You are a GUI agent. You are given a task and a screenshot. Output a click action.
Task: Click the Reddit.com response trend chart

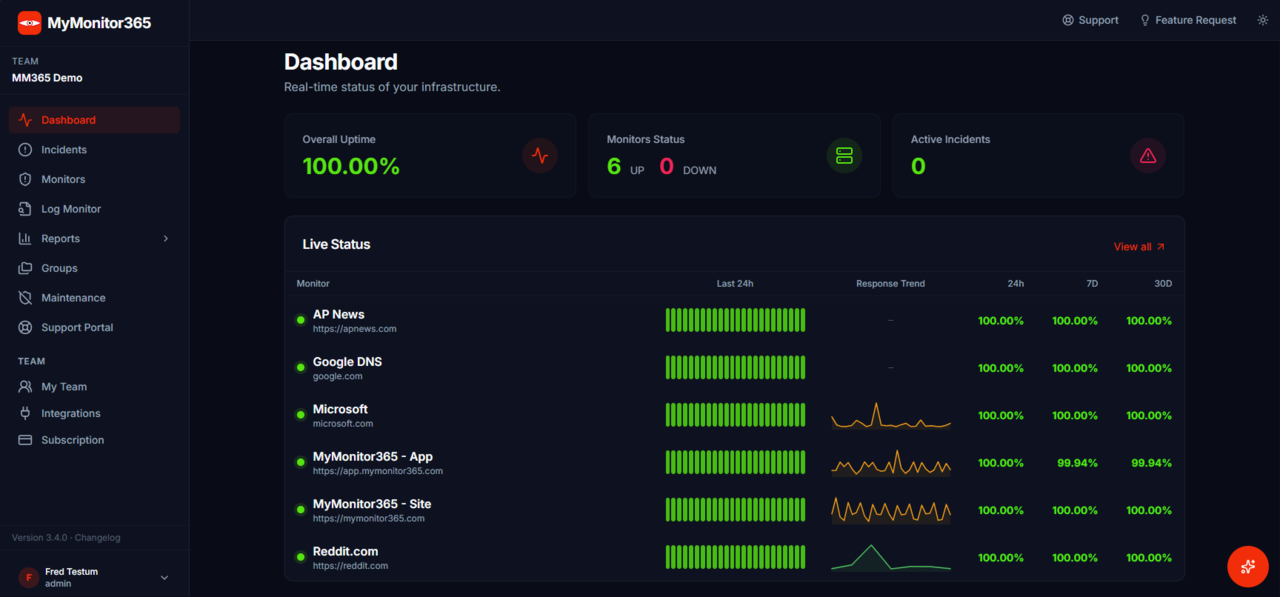click(891, 557)
